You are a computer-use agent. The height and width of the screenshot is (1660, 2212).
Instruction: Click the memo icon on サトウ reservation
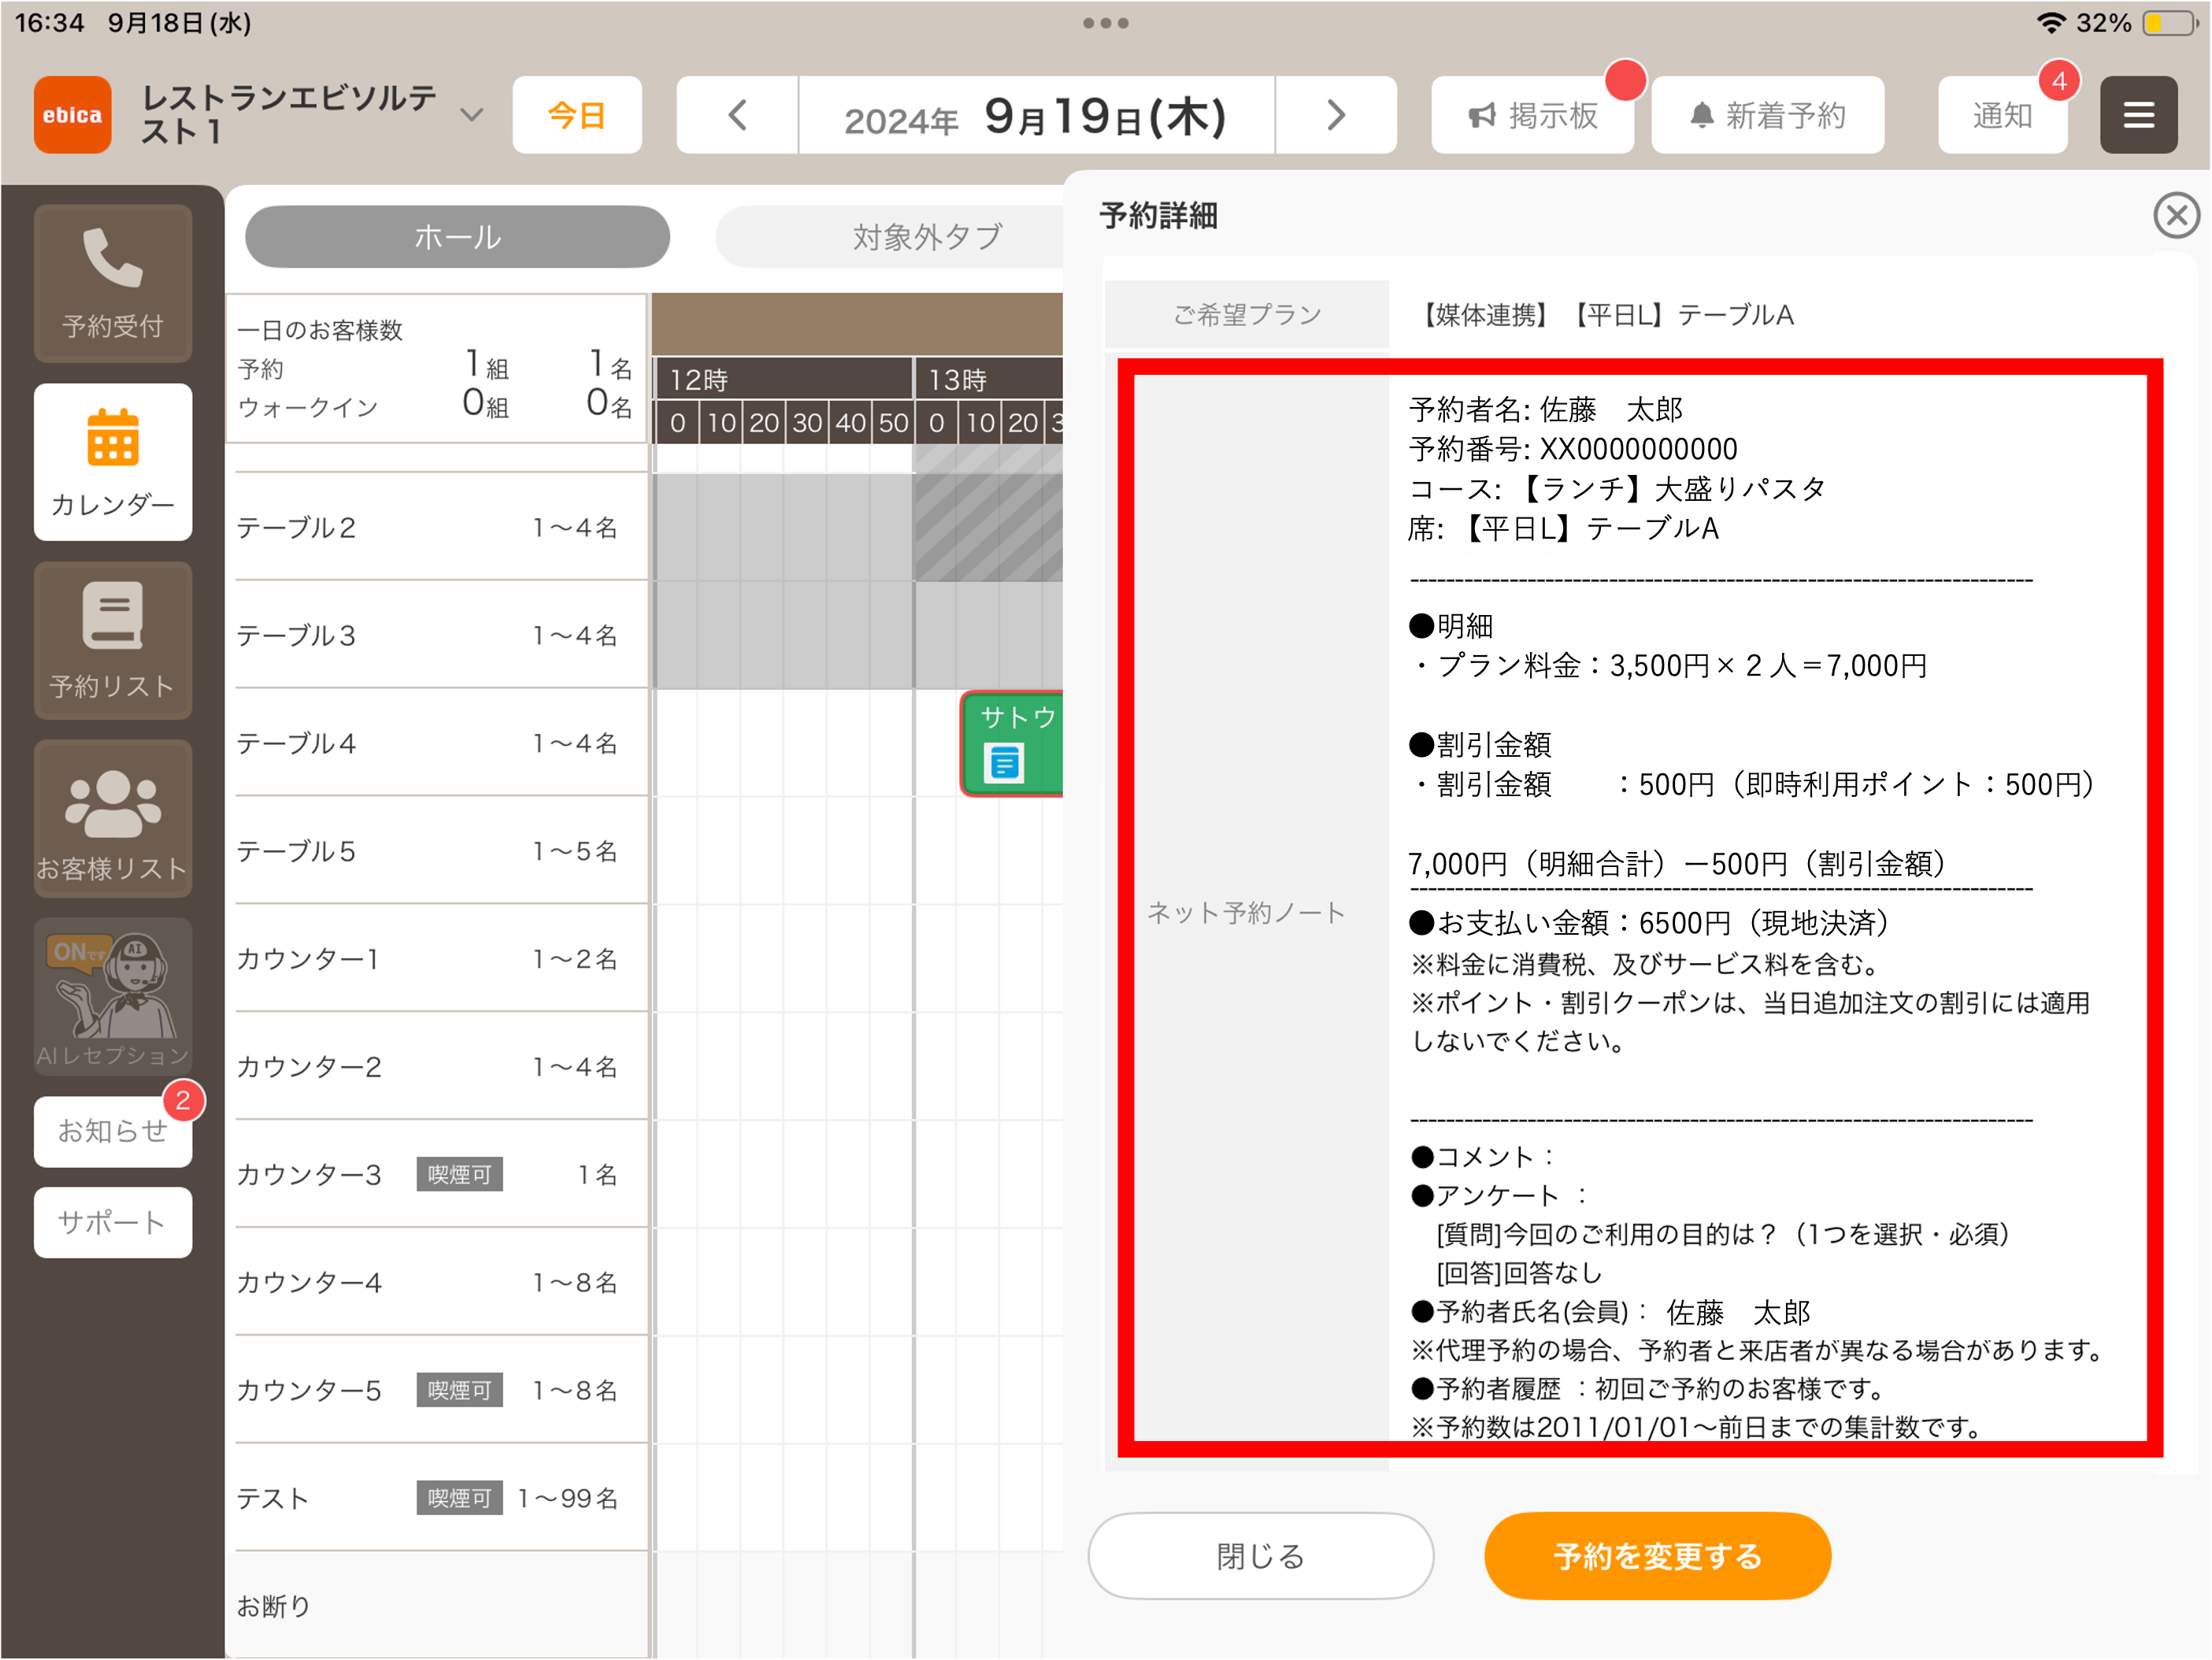1003,763
